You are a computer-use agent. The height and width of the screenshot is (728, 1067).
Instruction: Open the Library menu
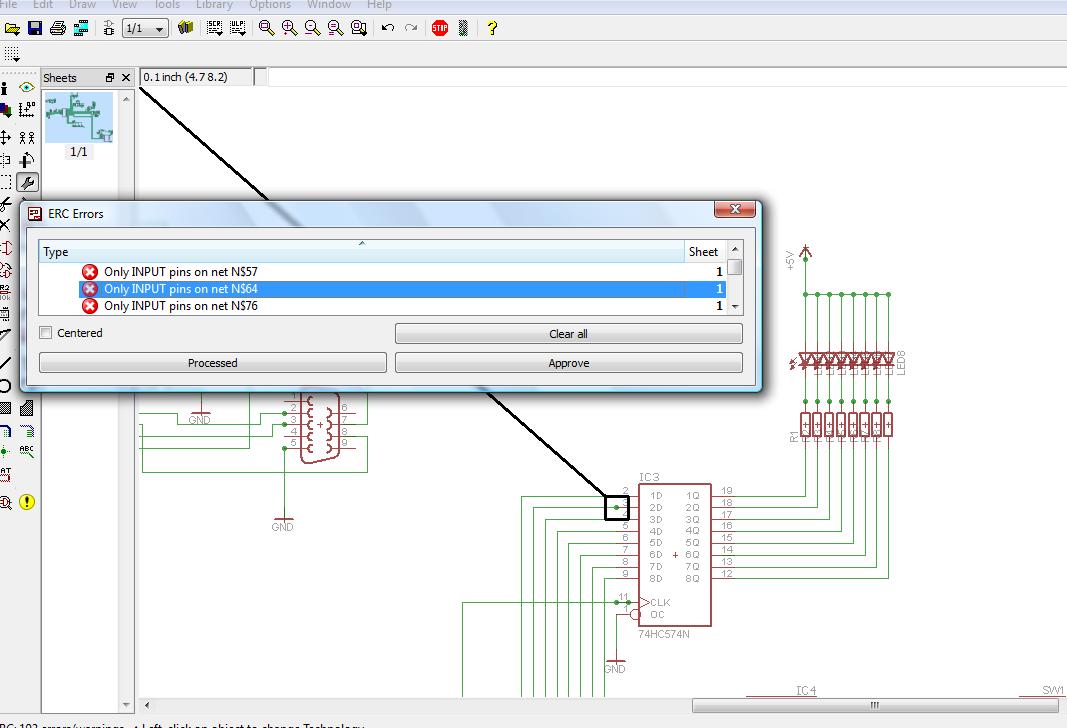point(214,5)
